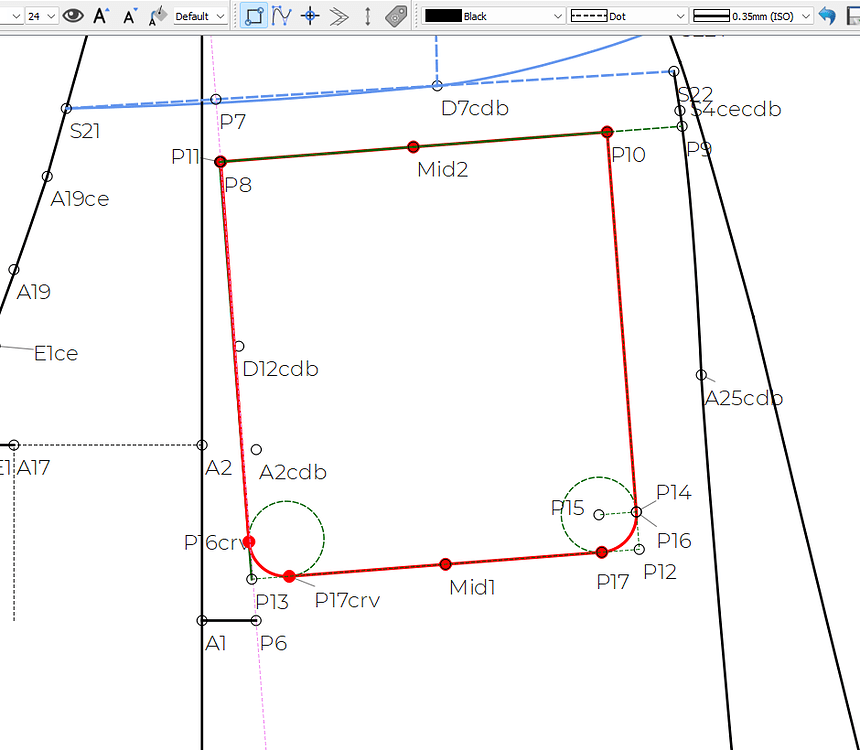860x750 pixels.
Task: Click the label tag icon
Action: (396, 16)
